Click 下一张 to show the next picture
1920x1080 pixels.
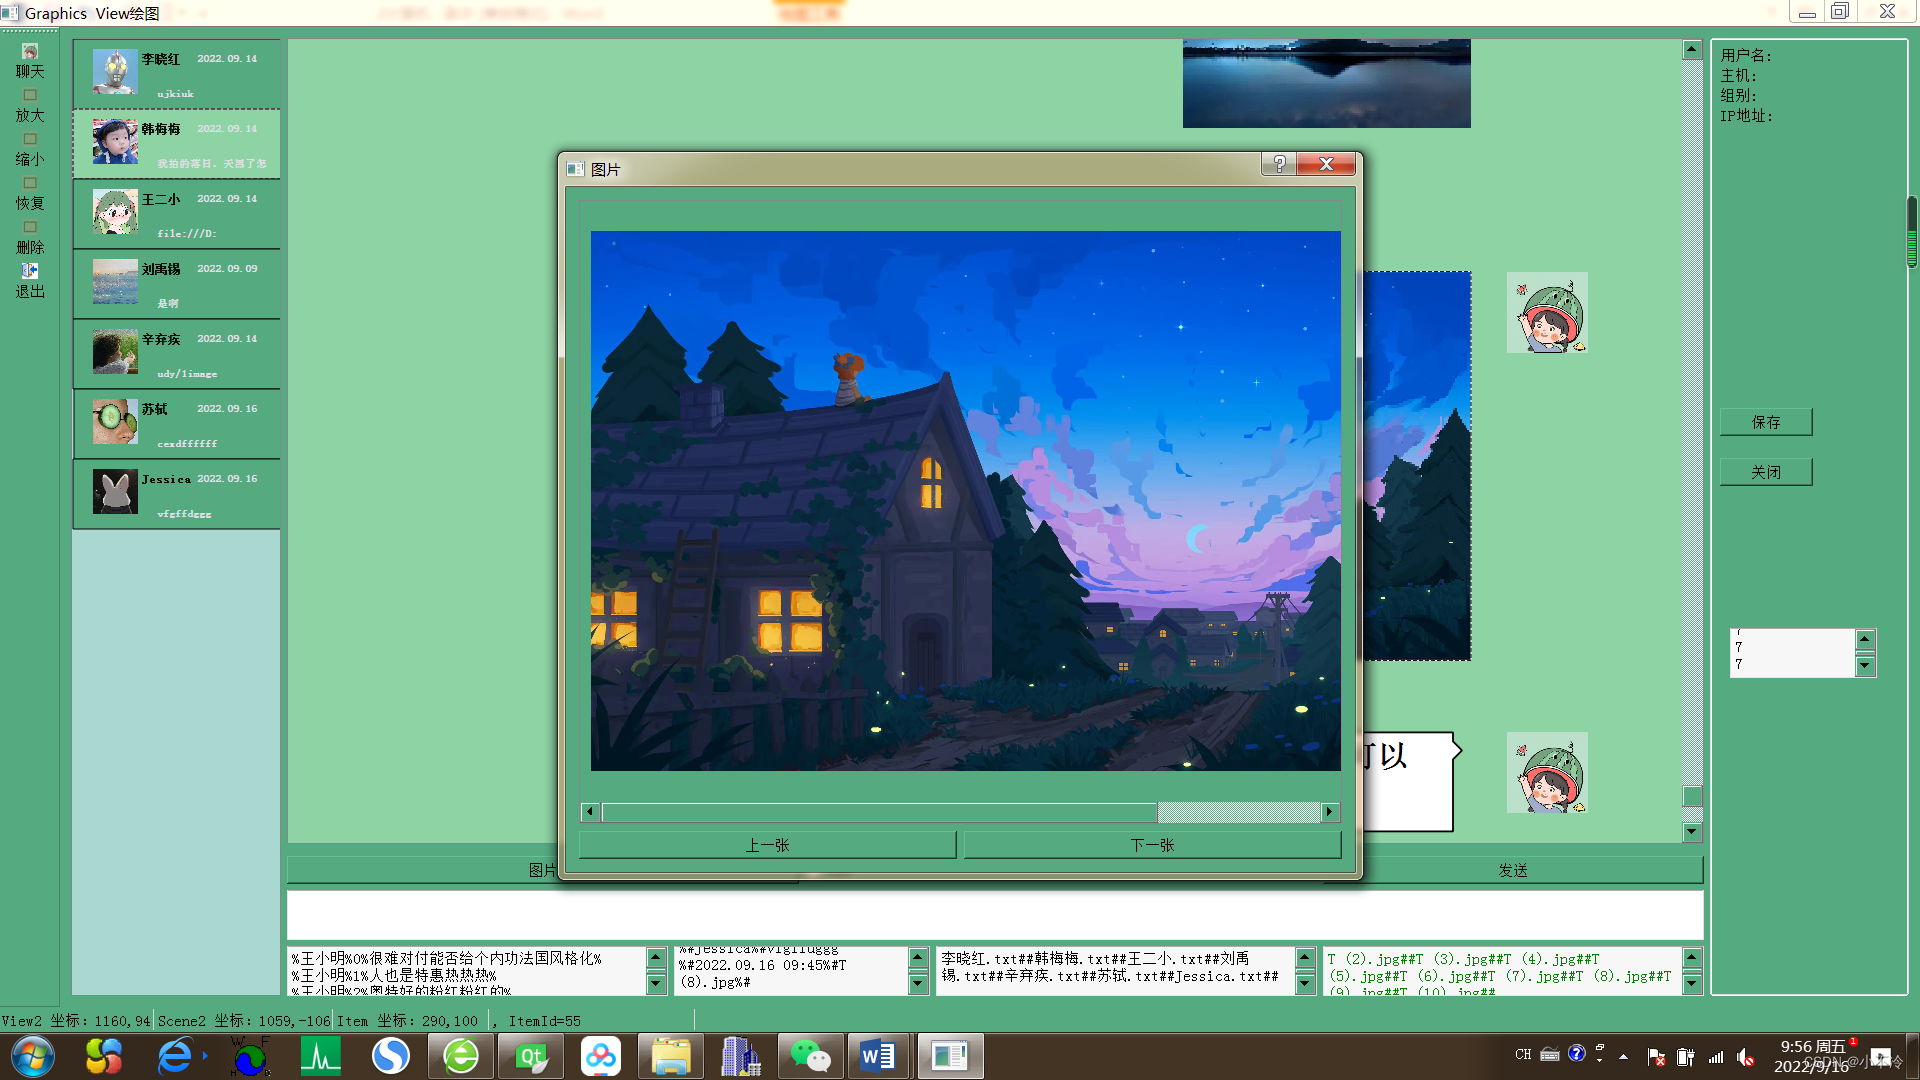coord(1152,845)
